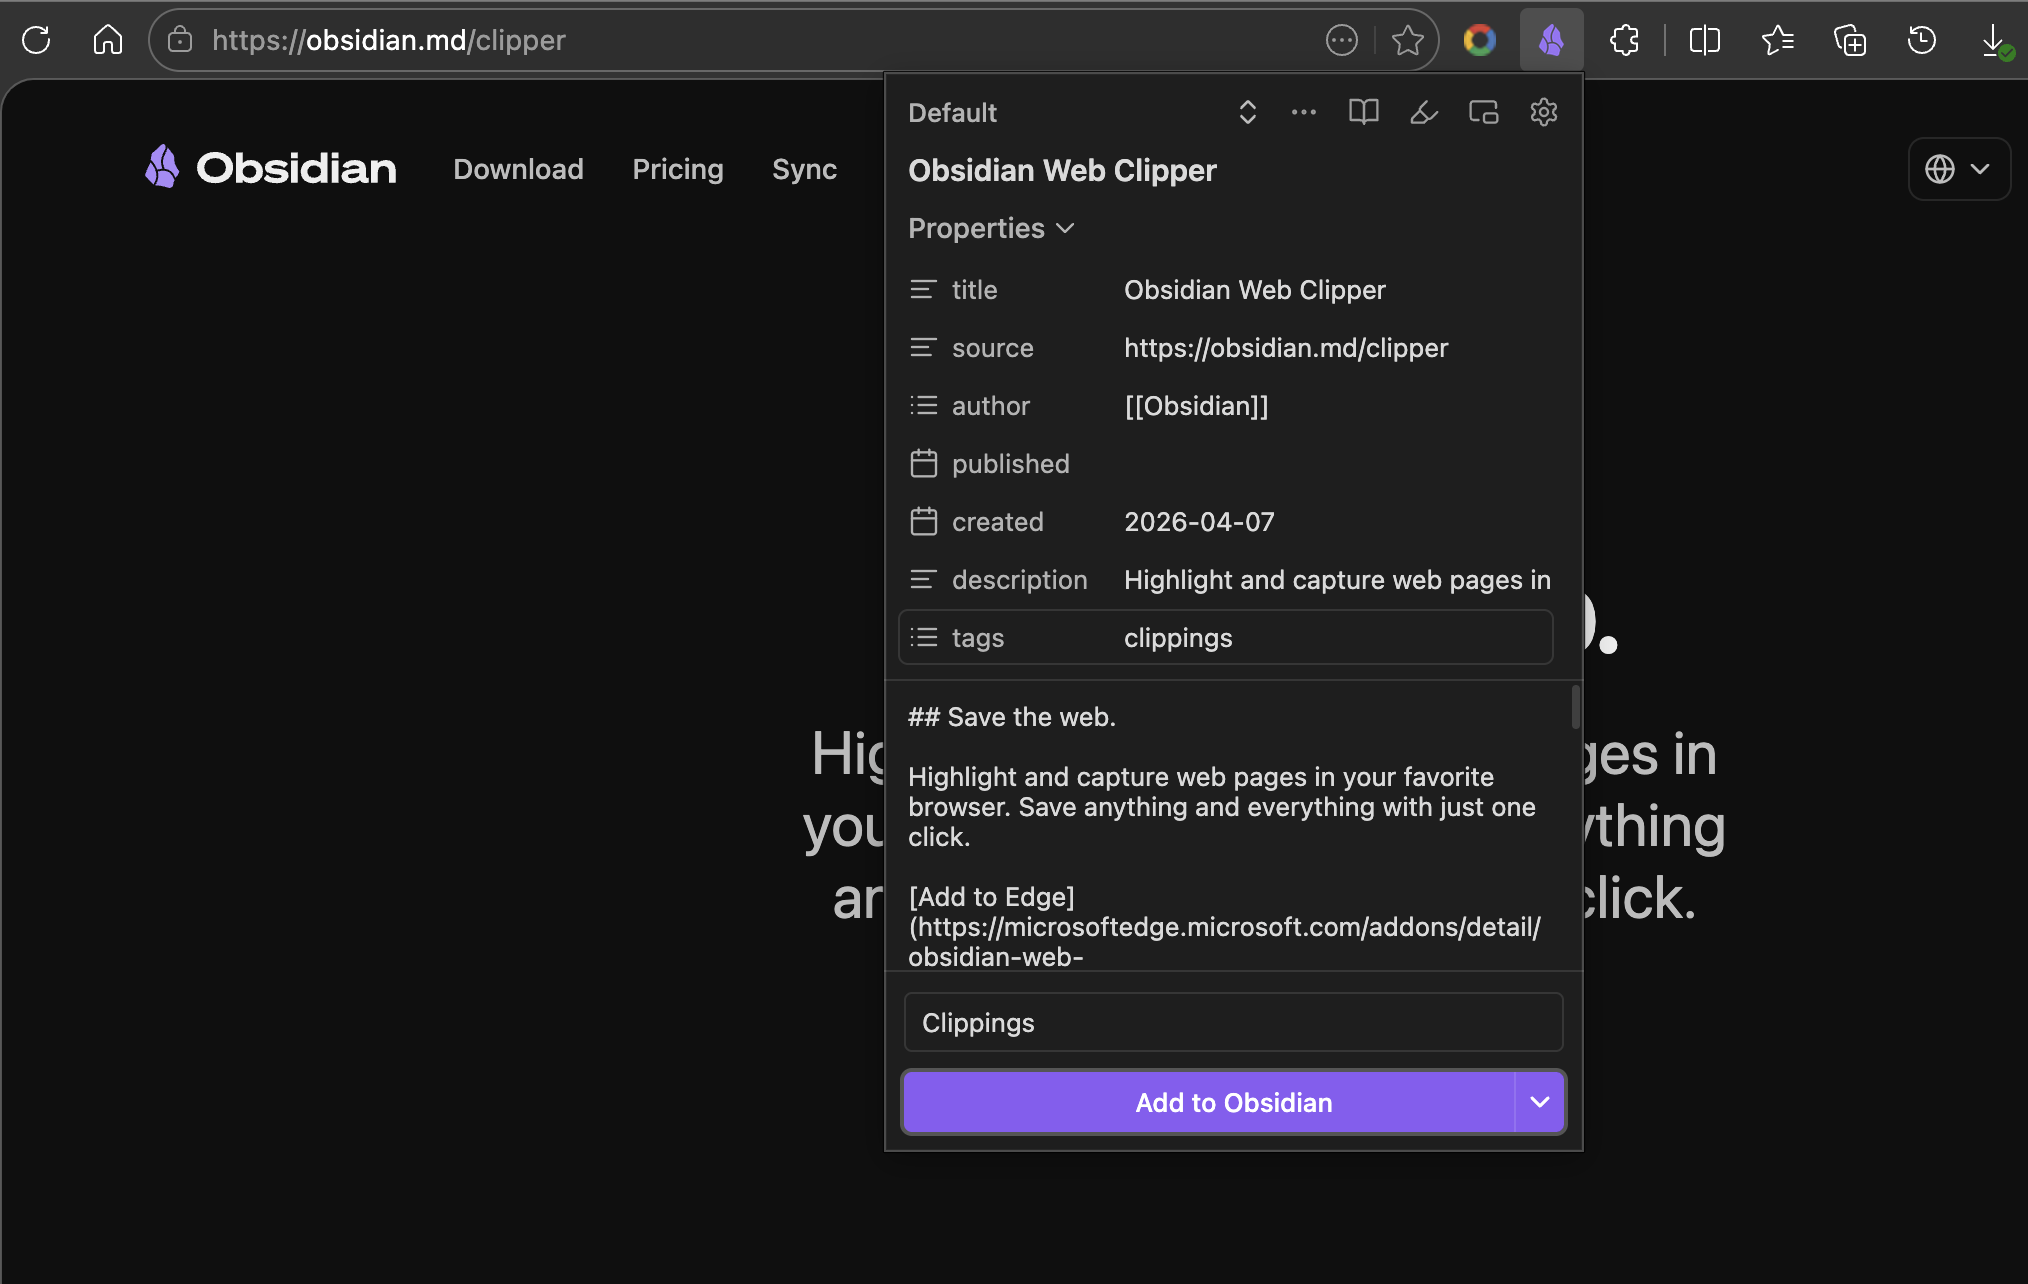Image resolution: width=2028 pixels, height=1284 pixels.
Task: Open the language globe dropdown
Action: tap(1958, 169)
